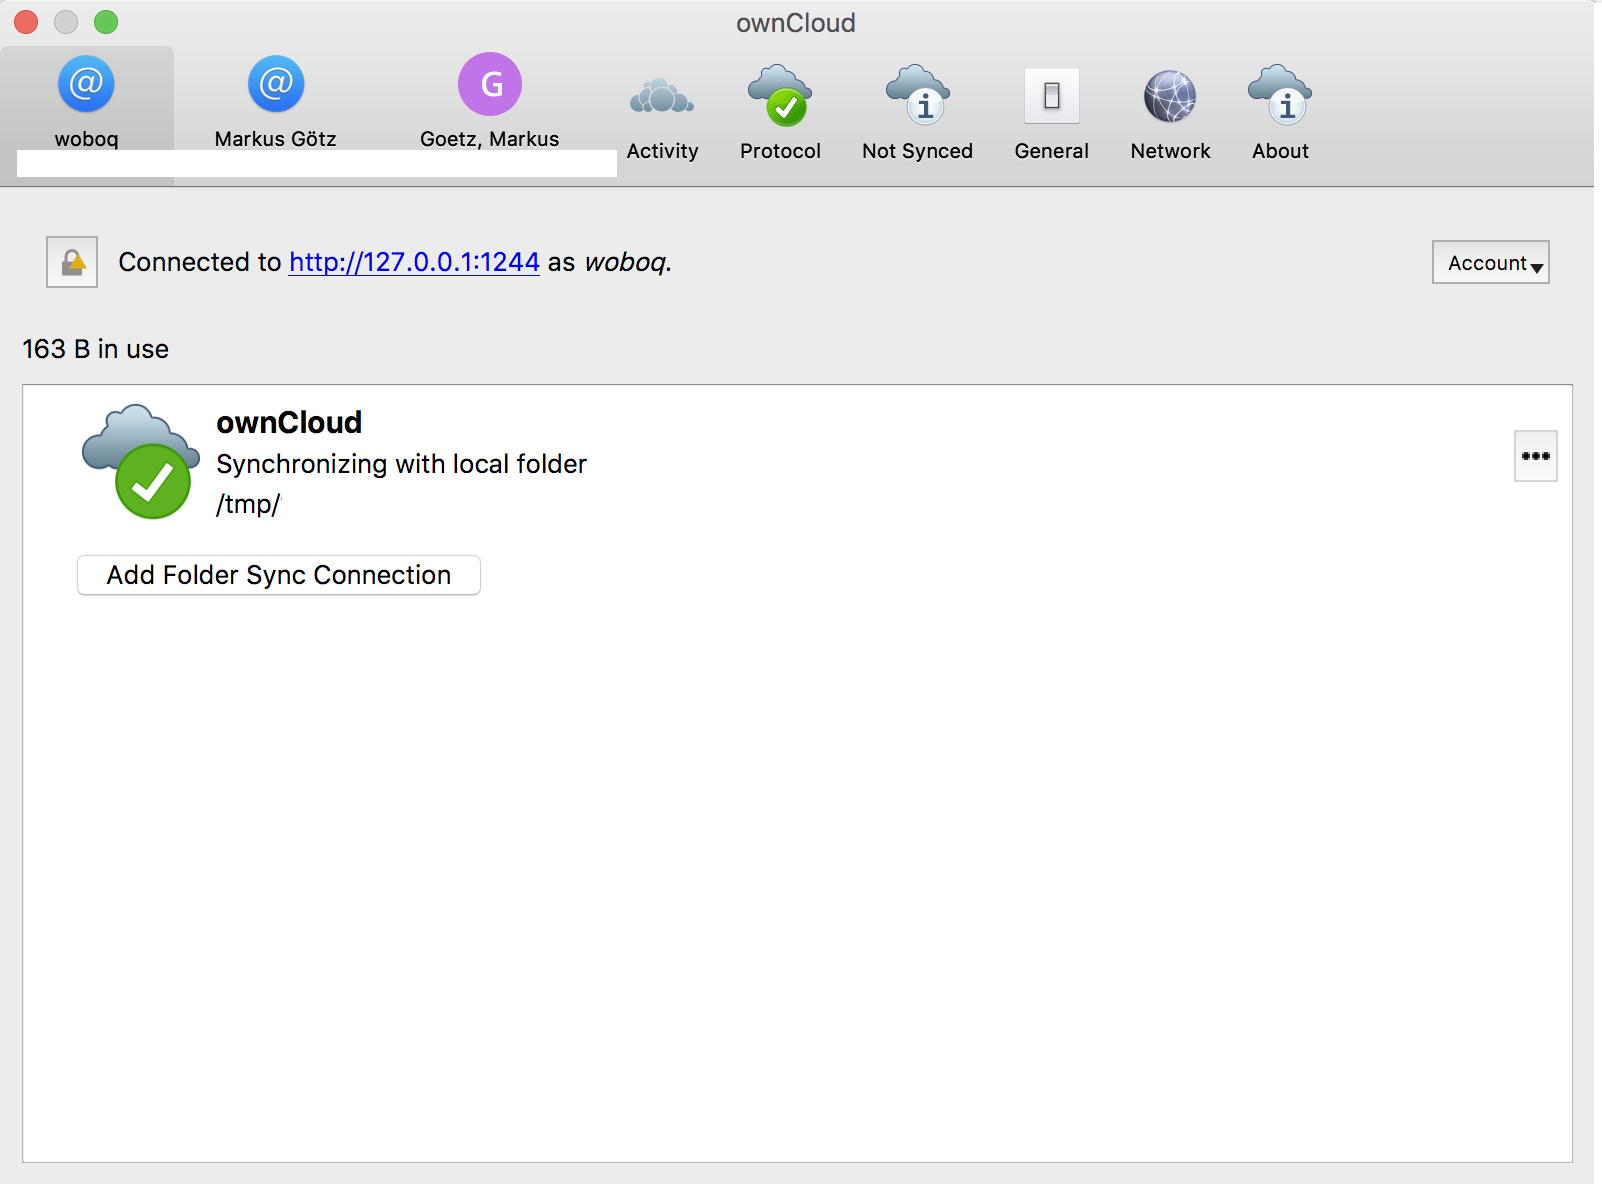Select the ownCloud sync folder cloud icon
Screen dimensions: 1602x1184
[x=141, y=461]
